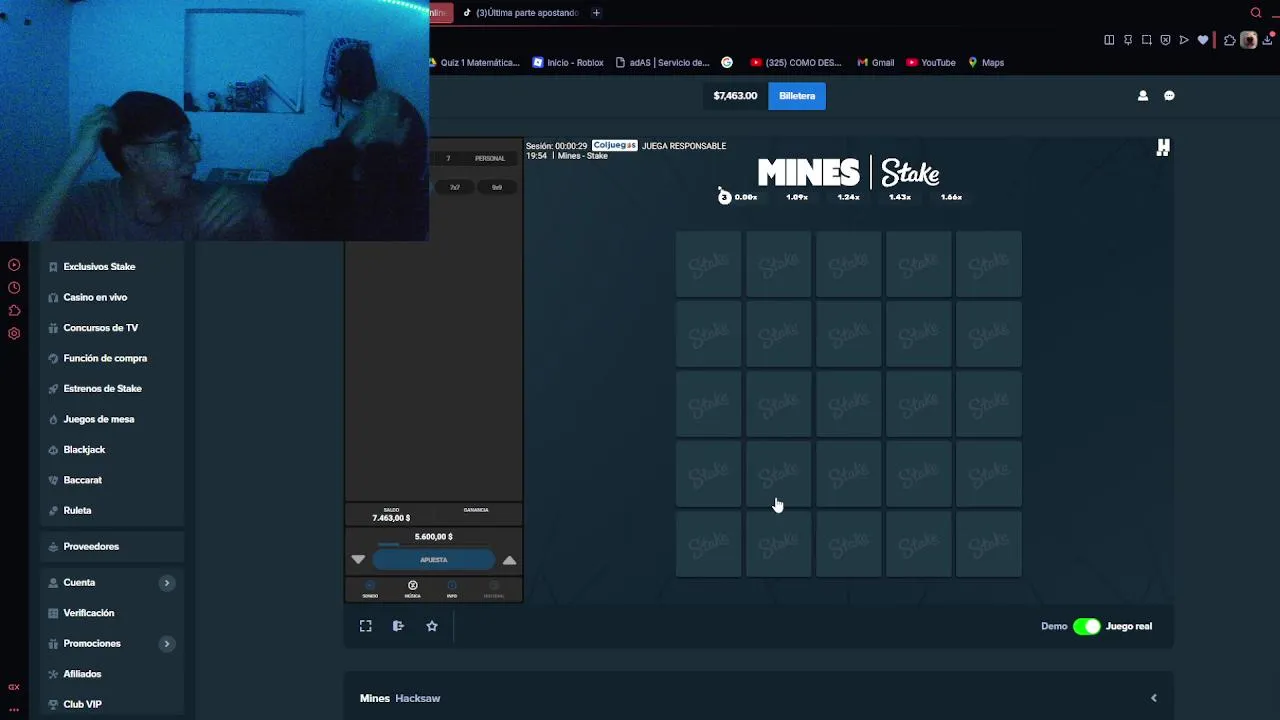Open Inicio - Roblox bookmark
Image resolution: width=1280 pixels, height=720 pixels.
point(568,62)
